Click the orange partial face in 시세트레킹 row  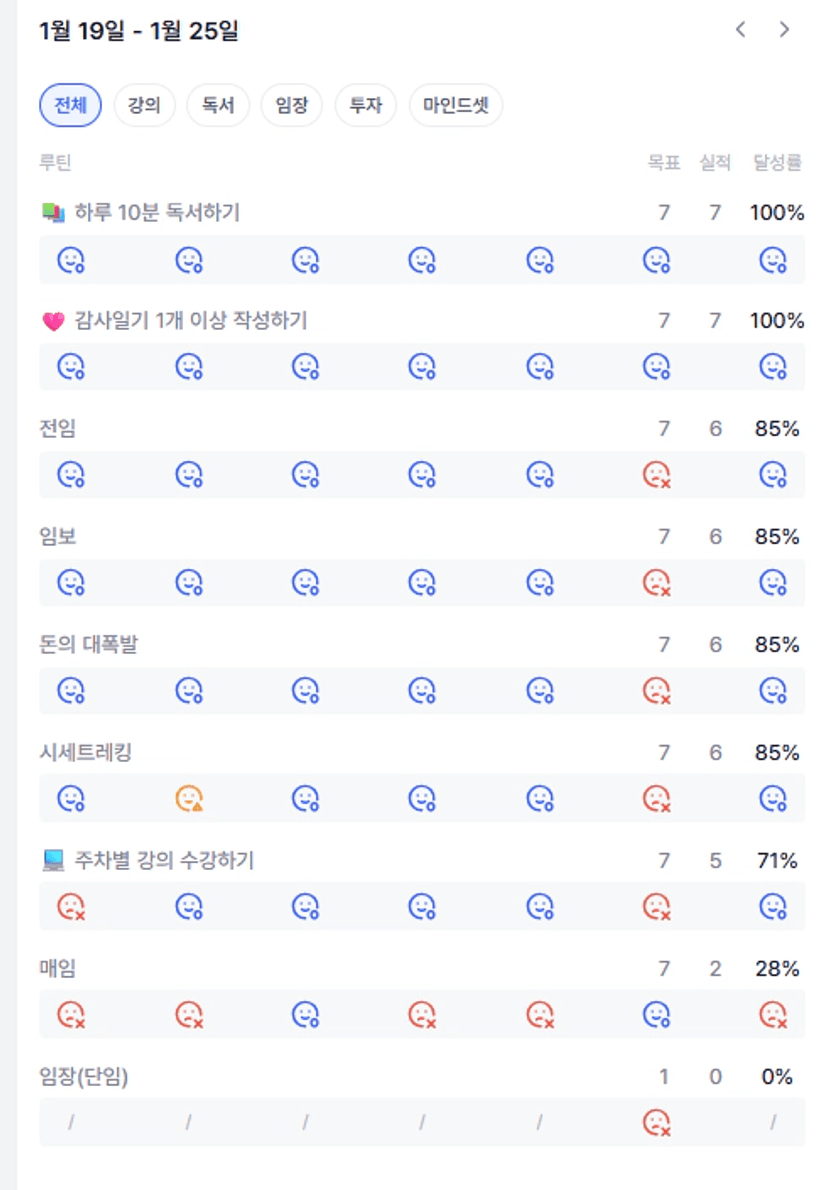[x=188, y=798]
